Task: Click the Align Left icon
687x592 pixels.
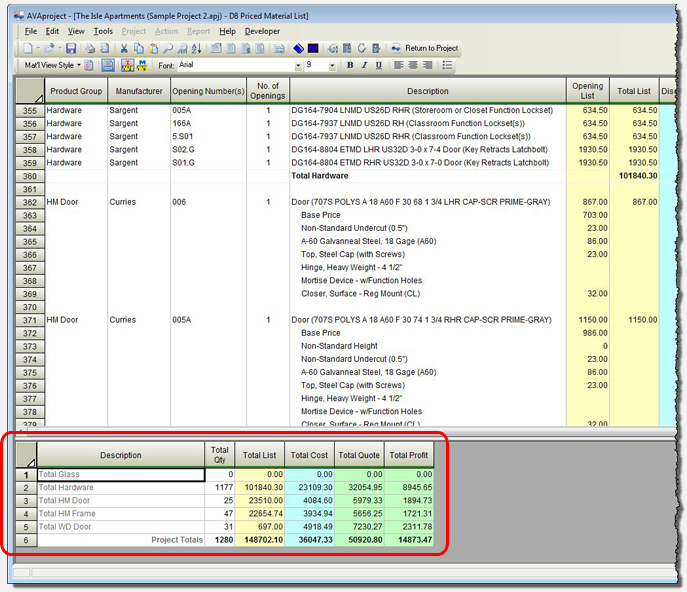Action: coord(397,65)
